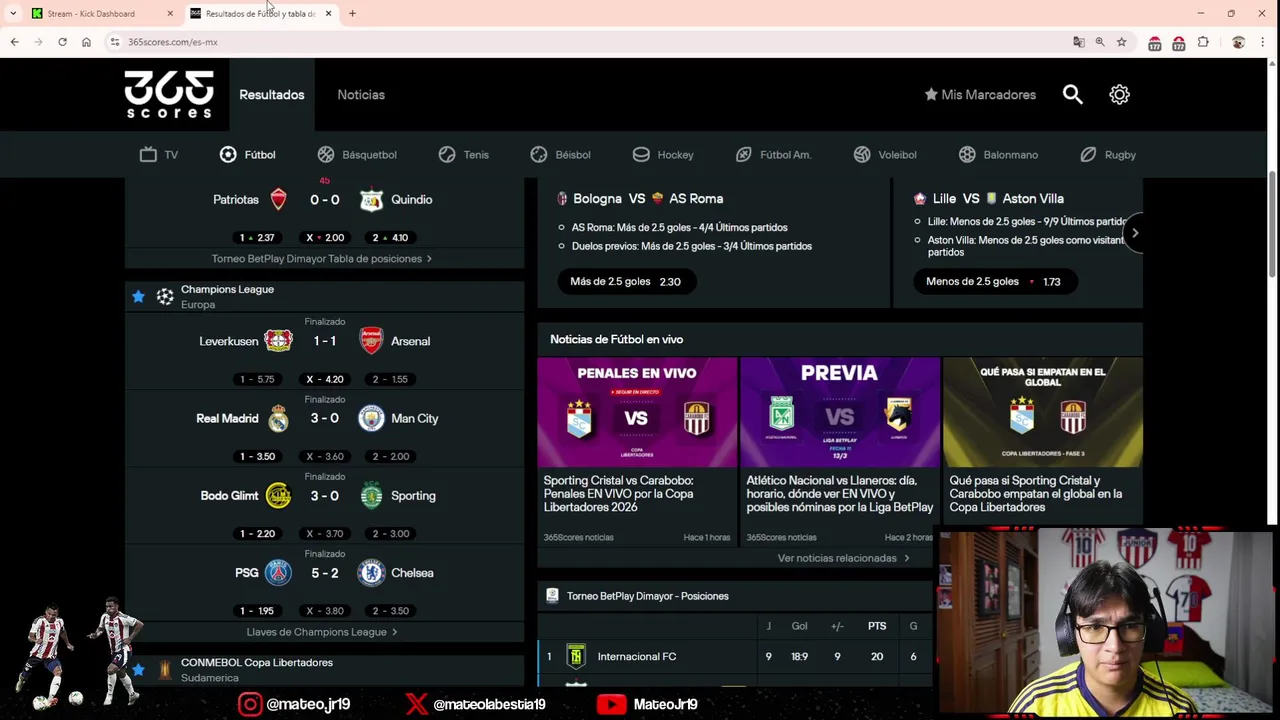Select the Fútbol category
This screenshot has width=1280, height=720.
click(x=247, y=155)
